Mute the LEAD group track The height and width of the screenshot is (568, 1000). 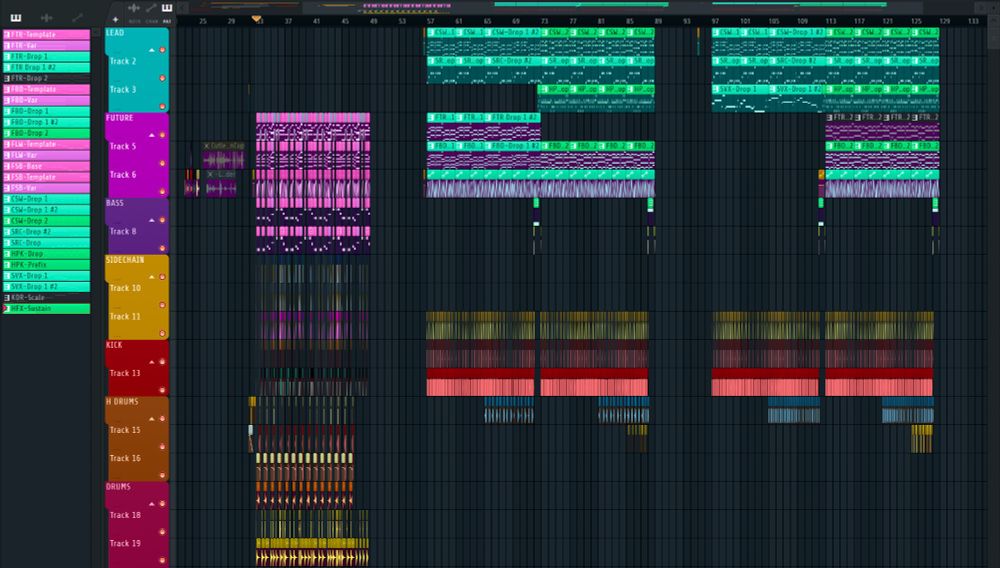162,50
